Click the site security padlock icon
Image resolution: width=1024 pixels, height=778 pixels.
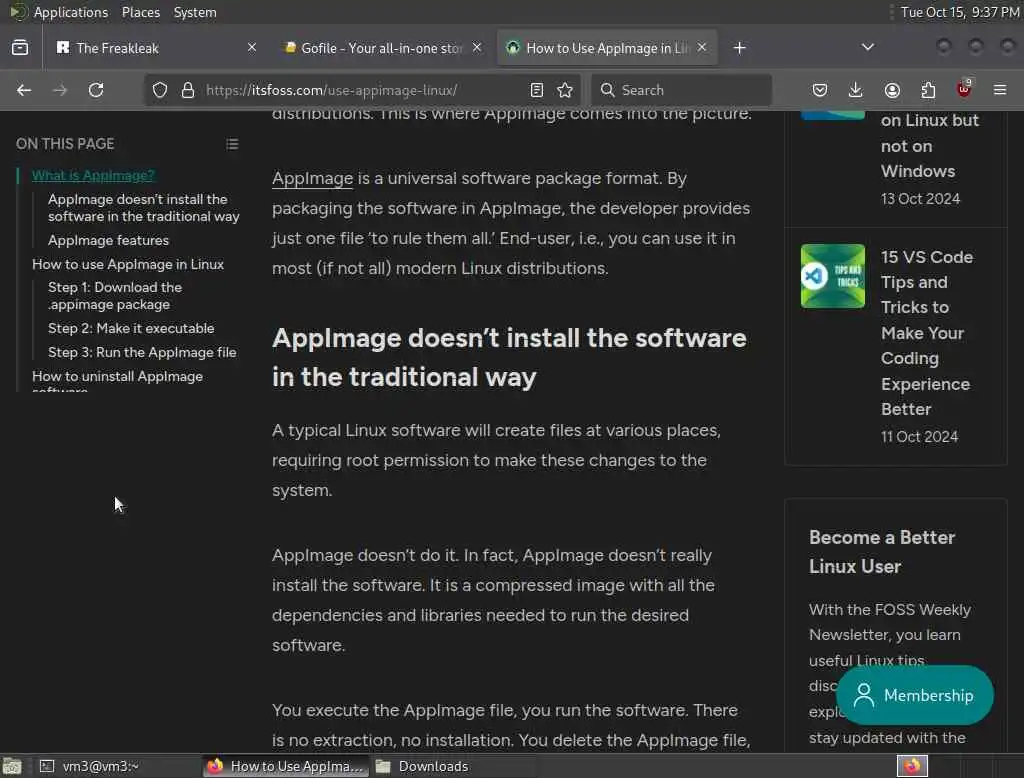click(188, 90)
